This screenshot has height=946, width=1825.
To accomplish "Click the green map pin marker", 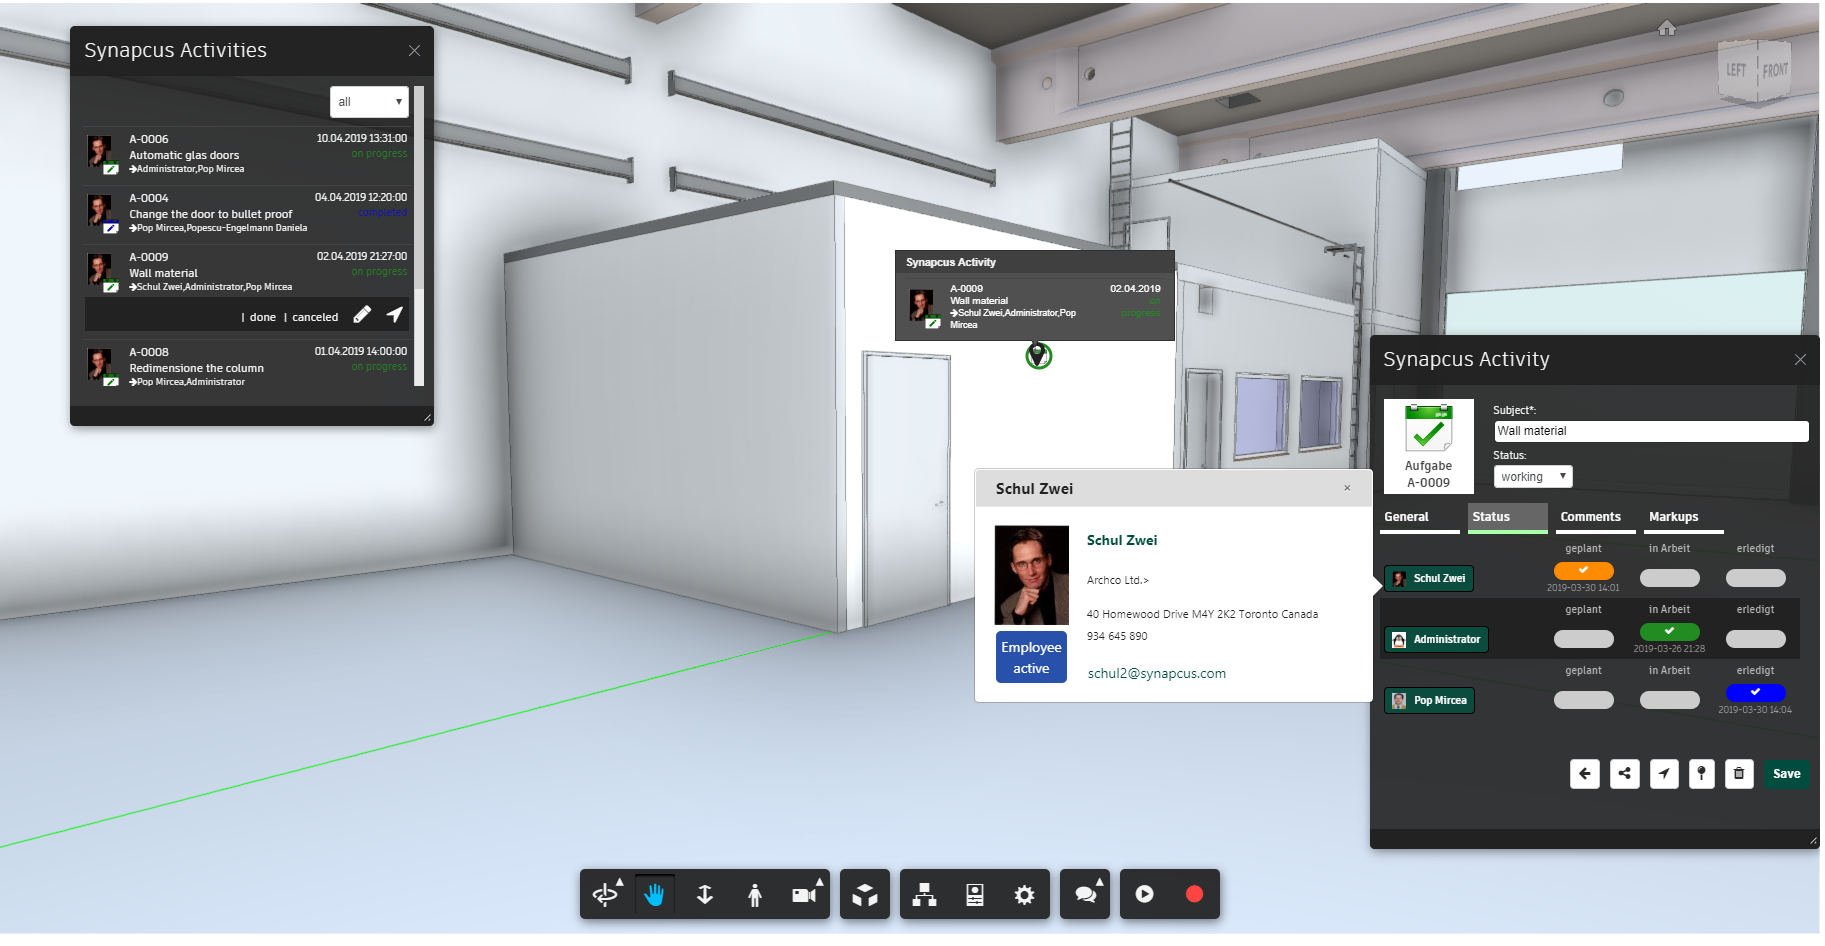I will pyautogui.click(x=1038, y=355).
